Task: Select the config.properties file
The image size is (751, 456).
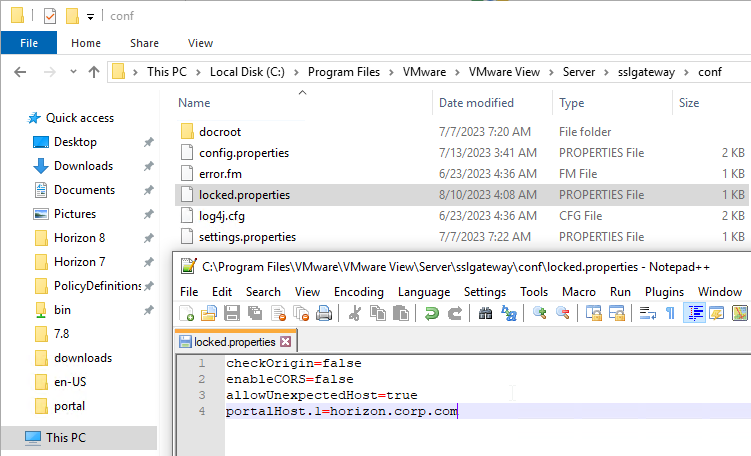Action: pyautogui.click(x=244, y=153)
